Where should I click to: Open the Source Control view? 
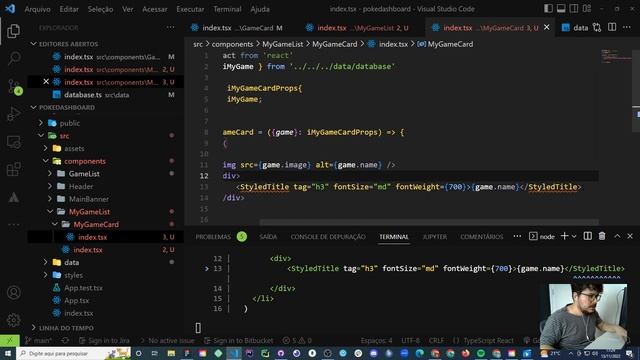[x=14, y=87]
